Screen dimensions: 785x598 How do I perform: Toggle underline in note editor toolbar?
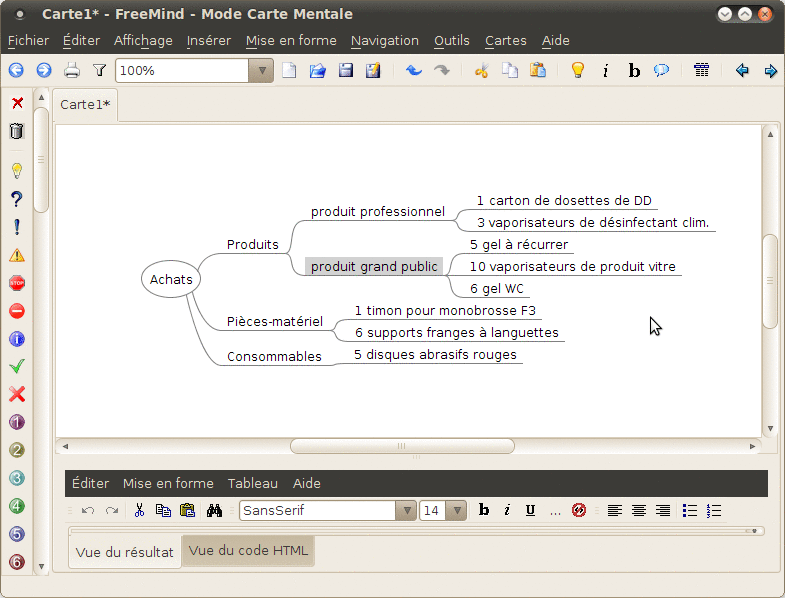click(530, 510)
